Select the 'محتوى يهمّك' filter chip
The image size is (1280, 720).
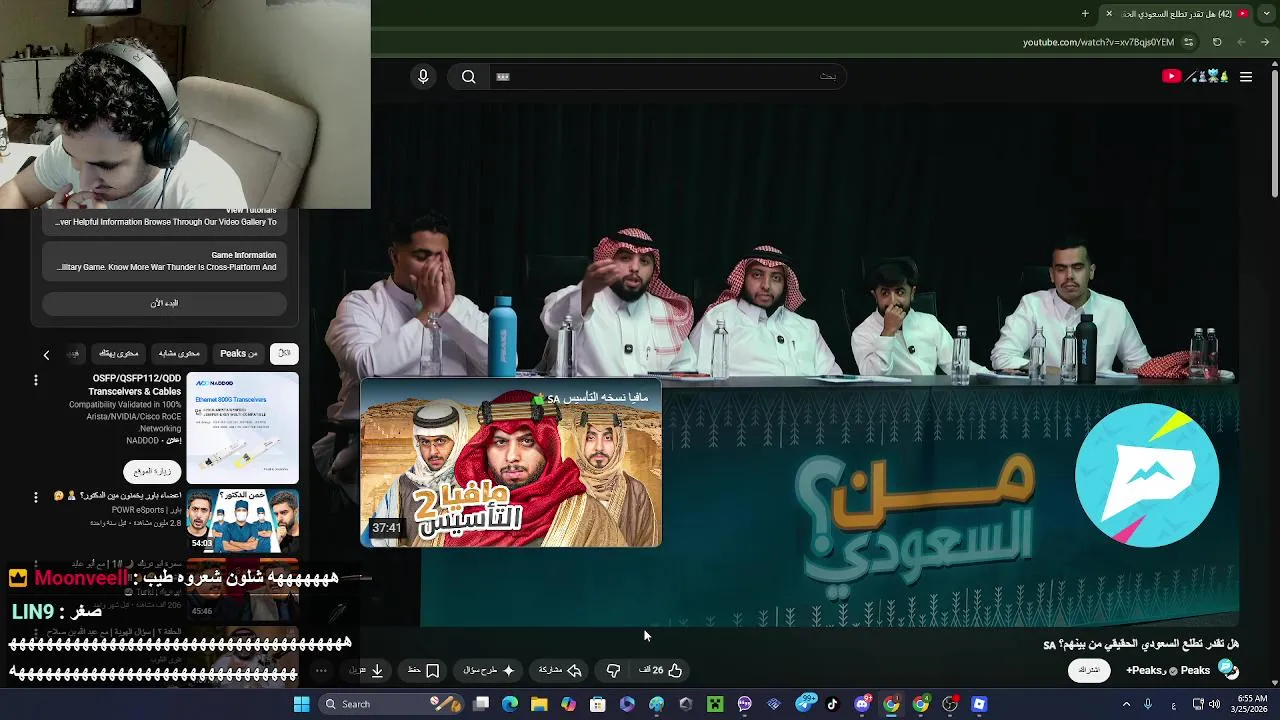coord(118,353)
